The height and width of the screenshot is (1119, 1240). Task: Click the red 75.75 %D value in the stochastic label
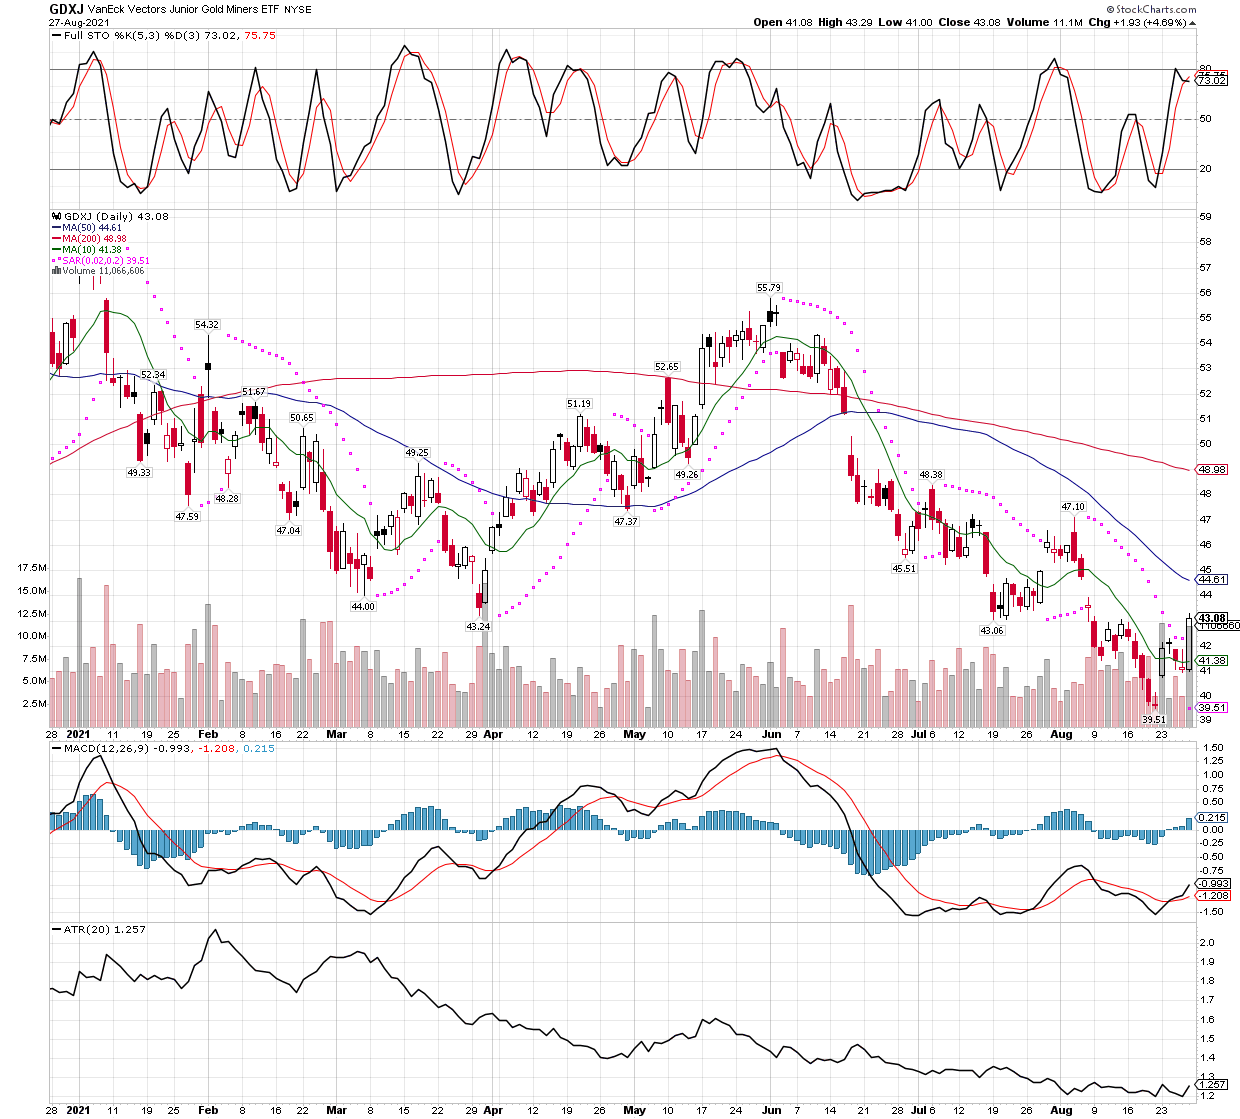coord(260,35)
